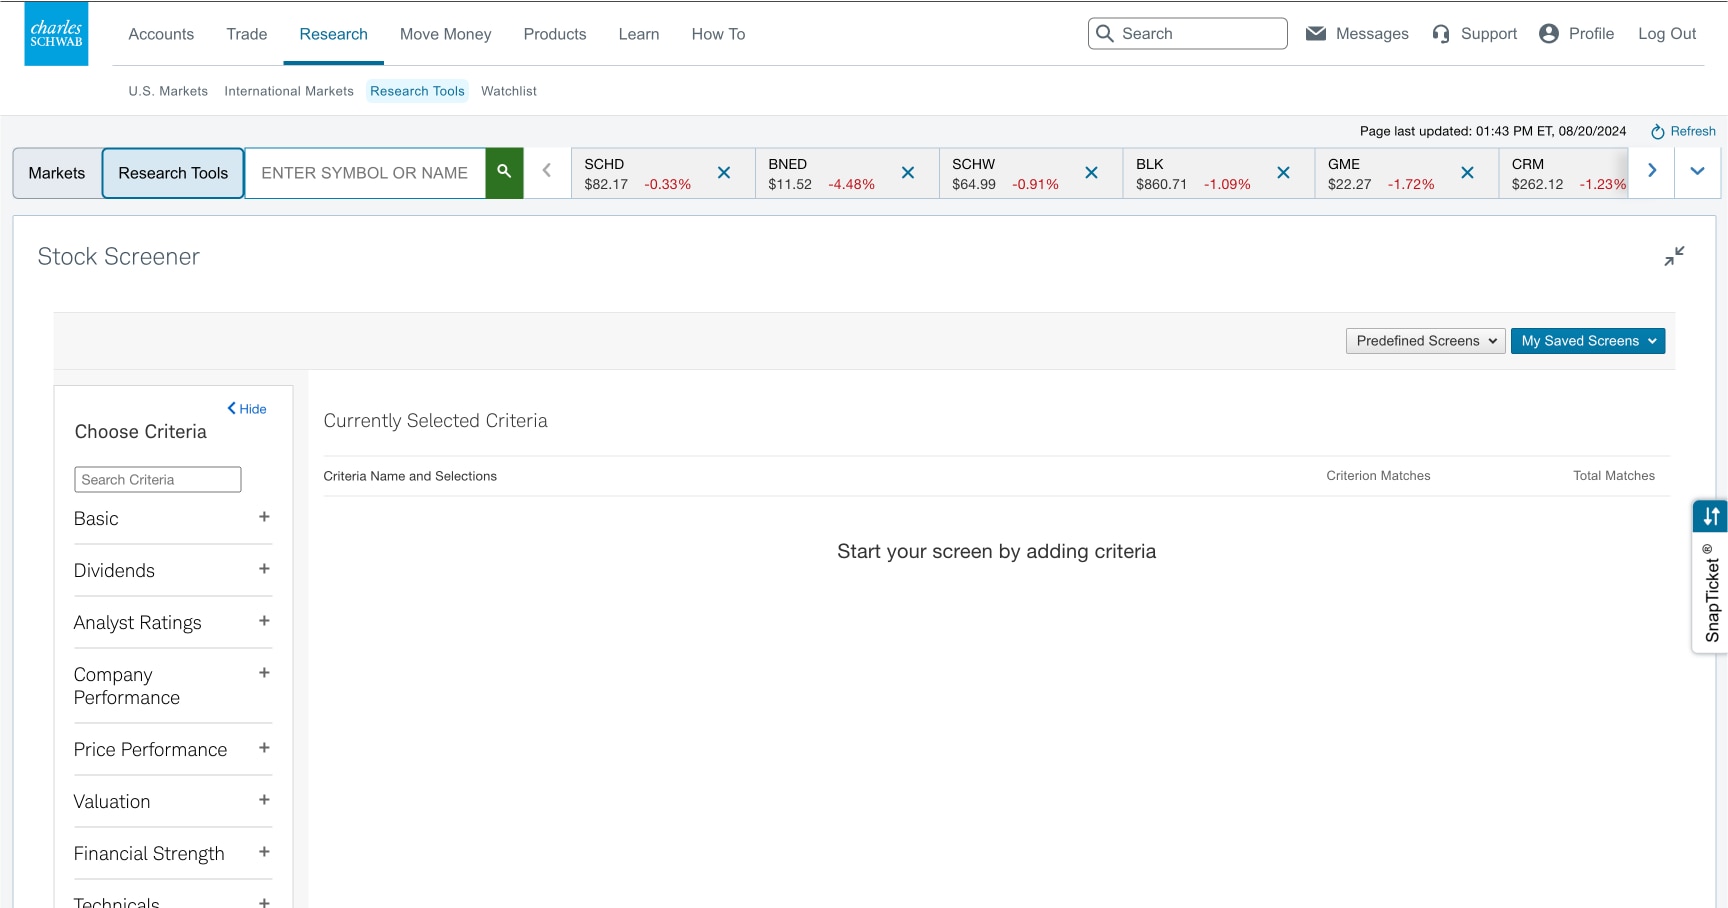The width and height of the screenshot is (1728, 908).
Task: Click the Total Matches column header
Action: coord(1614,476)
